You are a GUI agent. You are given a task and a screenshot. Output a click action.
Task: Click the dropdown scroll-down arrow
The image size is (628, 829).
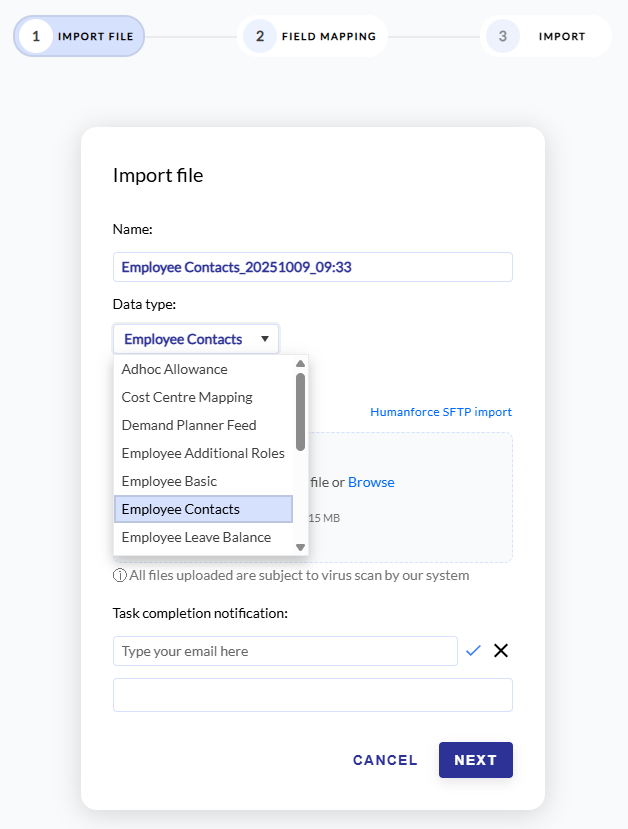(301, 547)
